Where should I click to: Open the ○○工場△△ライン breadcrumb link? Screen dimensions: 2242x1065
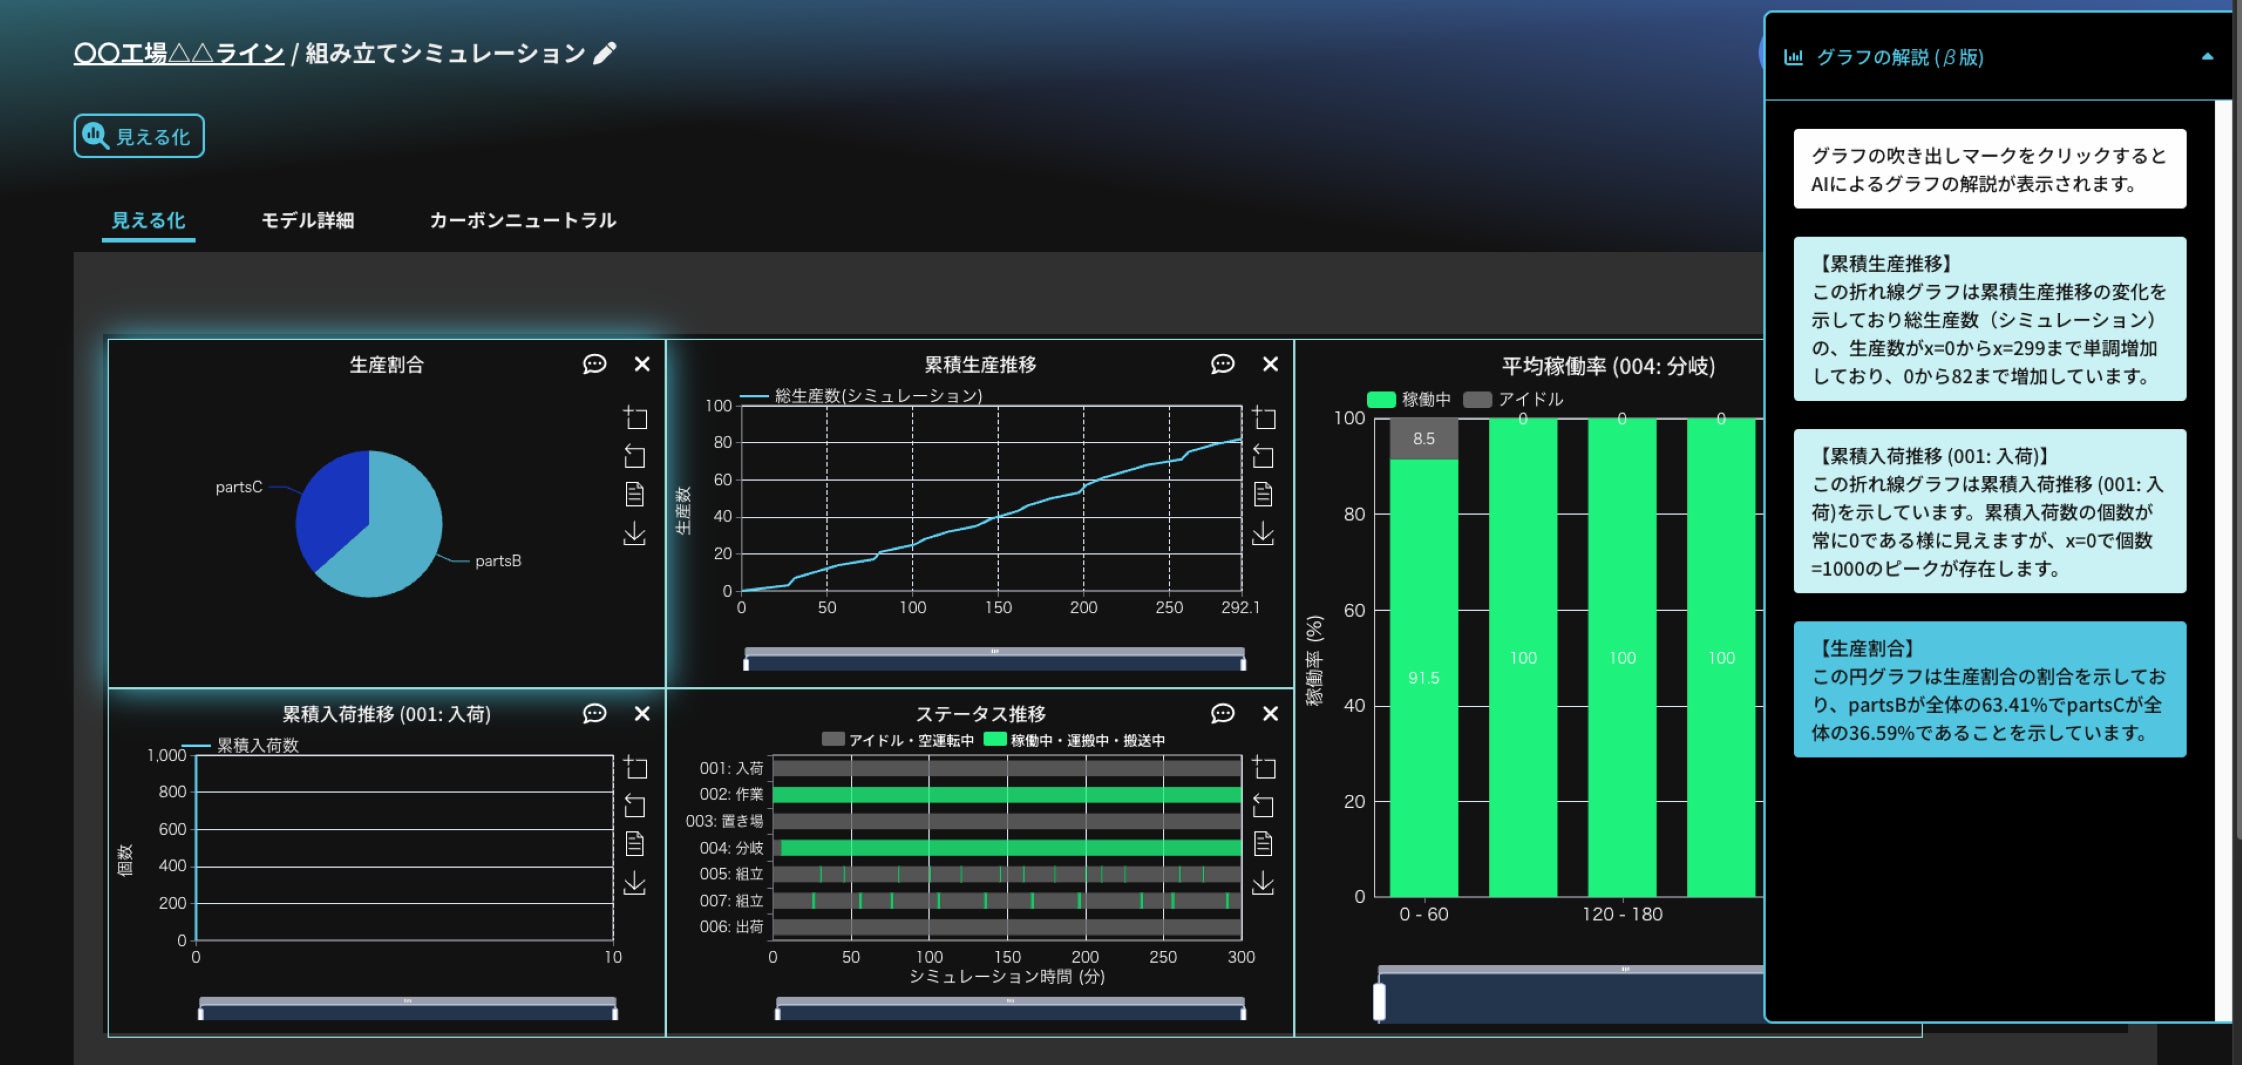coord(179,53)
